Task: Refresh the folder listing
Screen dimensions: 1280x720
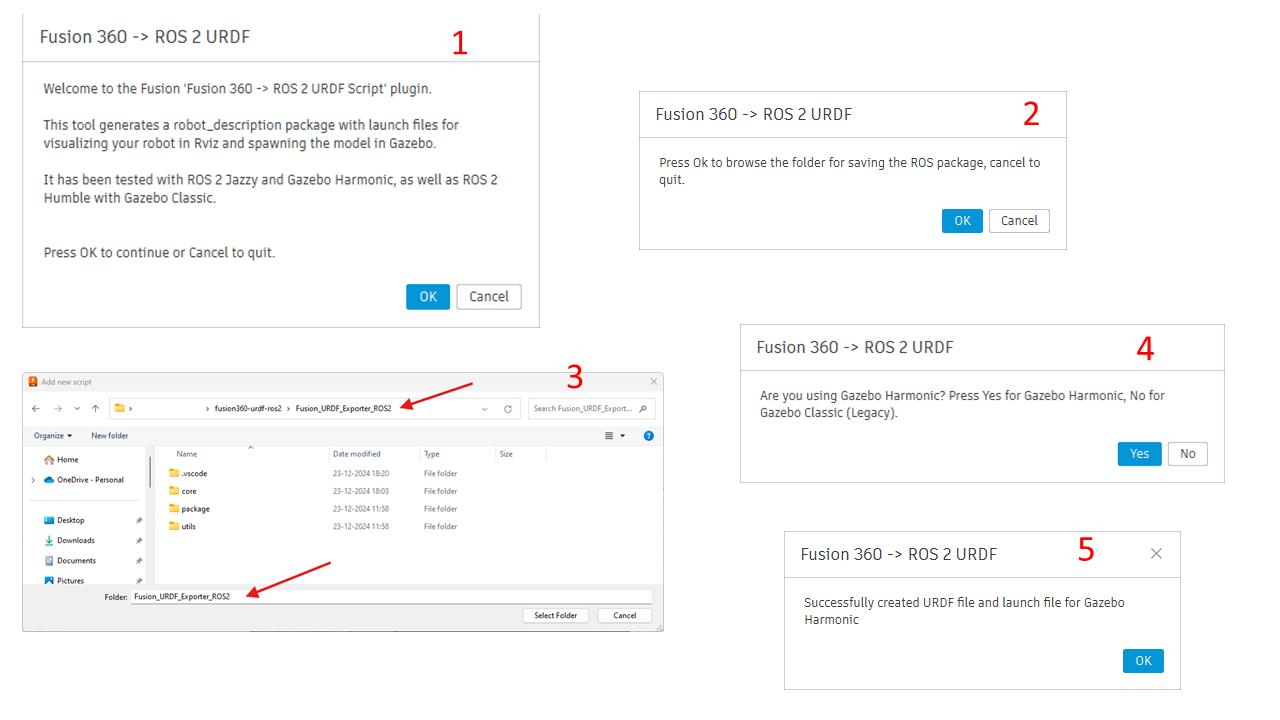Action: pos(508,409)
